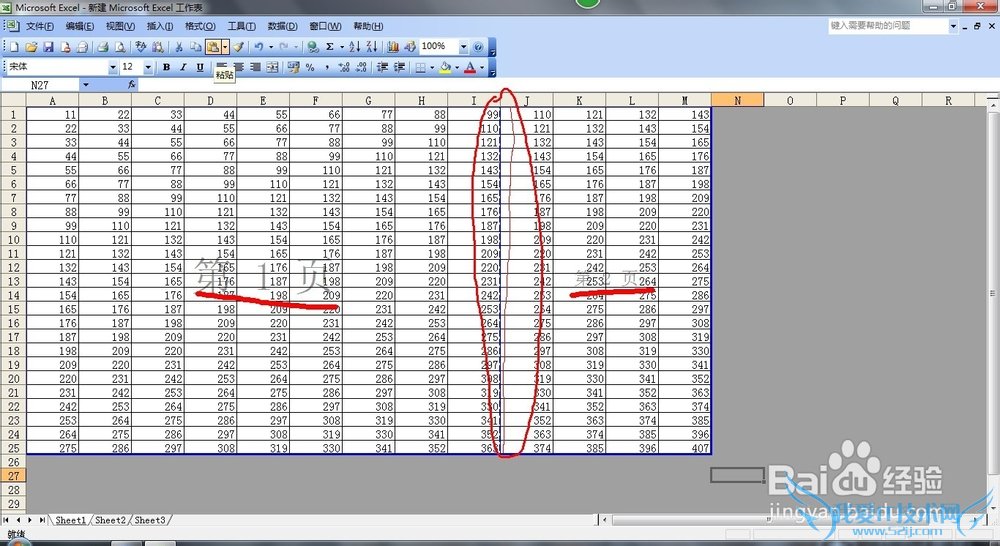This screenshot has width=1000, height=546.
Task: Select column N header
Action: point(737,100)
